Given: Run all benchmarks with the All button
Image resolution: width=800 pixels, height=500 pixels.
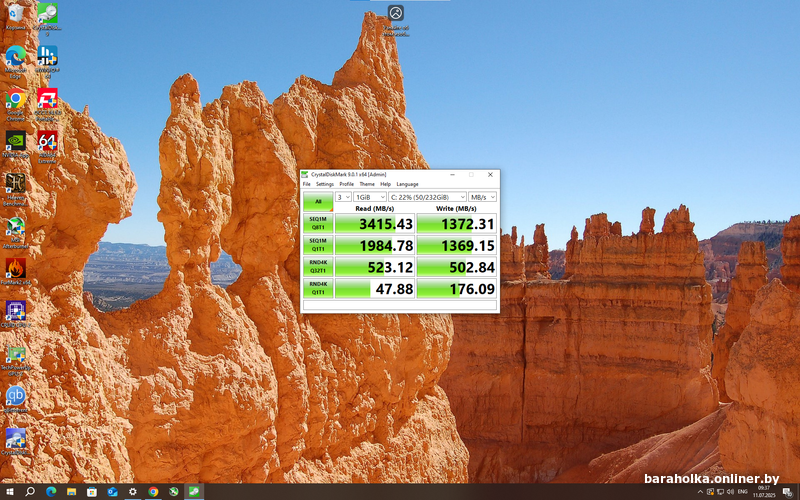Looking at the screenshot, I should pyautogui.click(x=318, y=202).
